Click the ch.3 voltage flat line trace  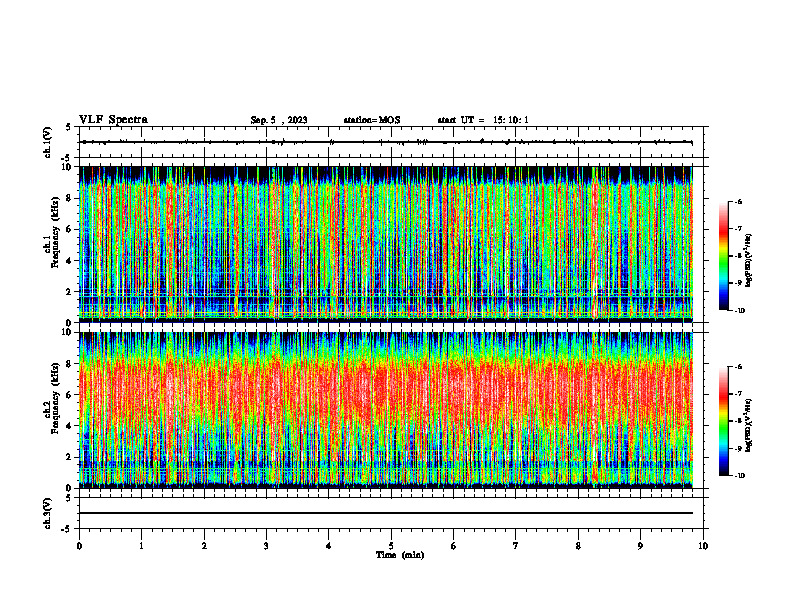point(386,513)
